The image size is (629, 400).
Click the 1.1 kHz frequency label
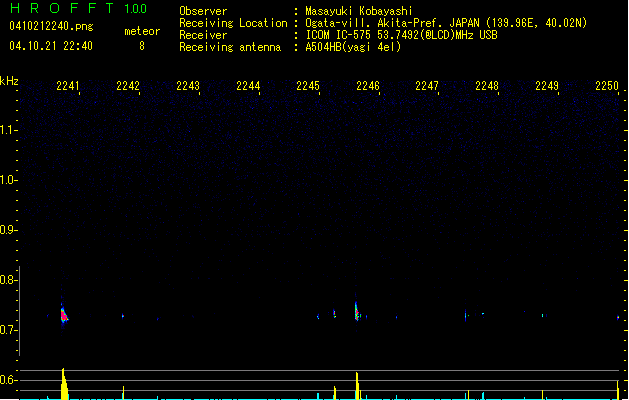tap(8, 130)
